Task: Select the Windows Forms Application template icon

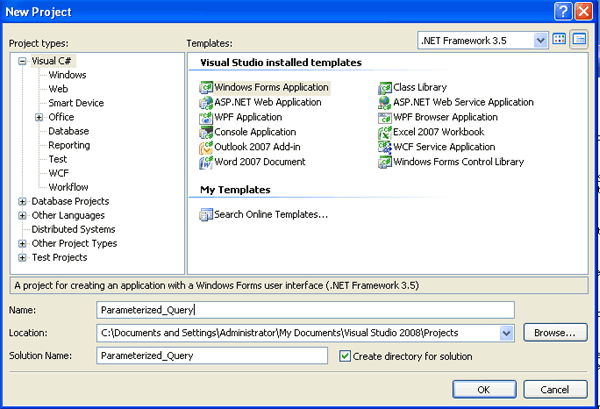Action: click(206, 88)
